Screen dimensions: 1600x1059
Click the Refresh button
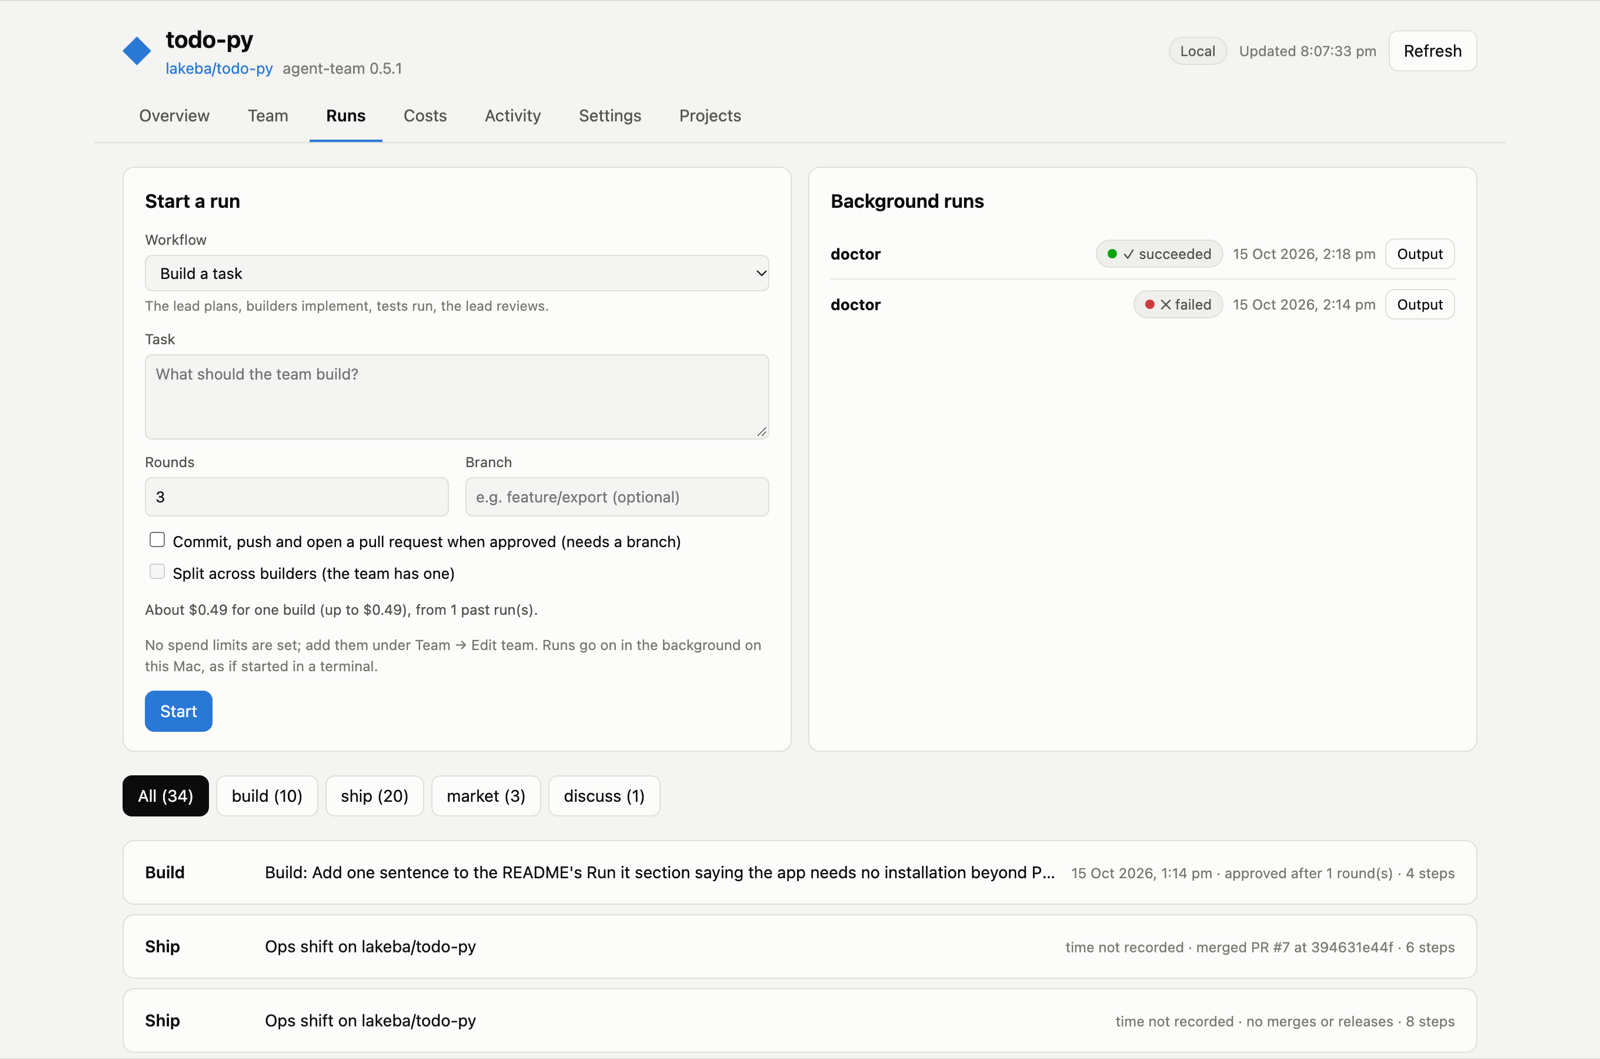[x=1432, y=51]
